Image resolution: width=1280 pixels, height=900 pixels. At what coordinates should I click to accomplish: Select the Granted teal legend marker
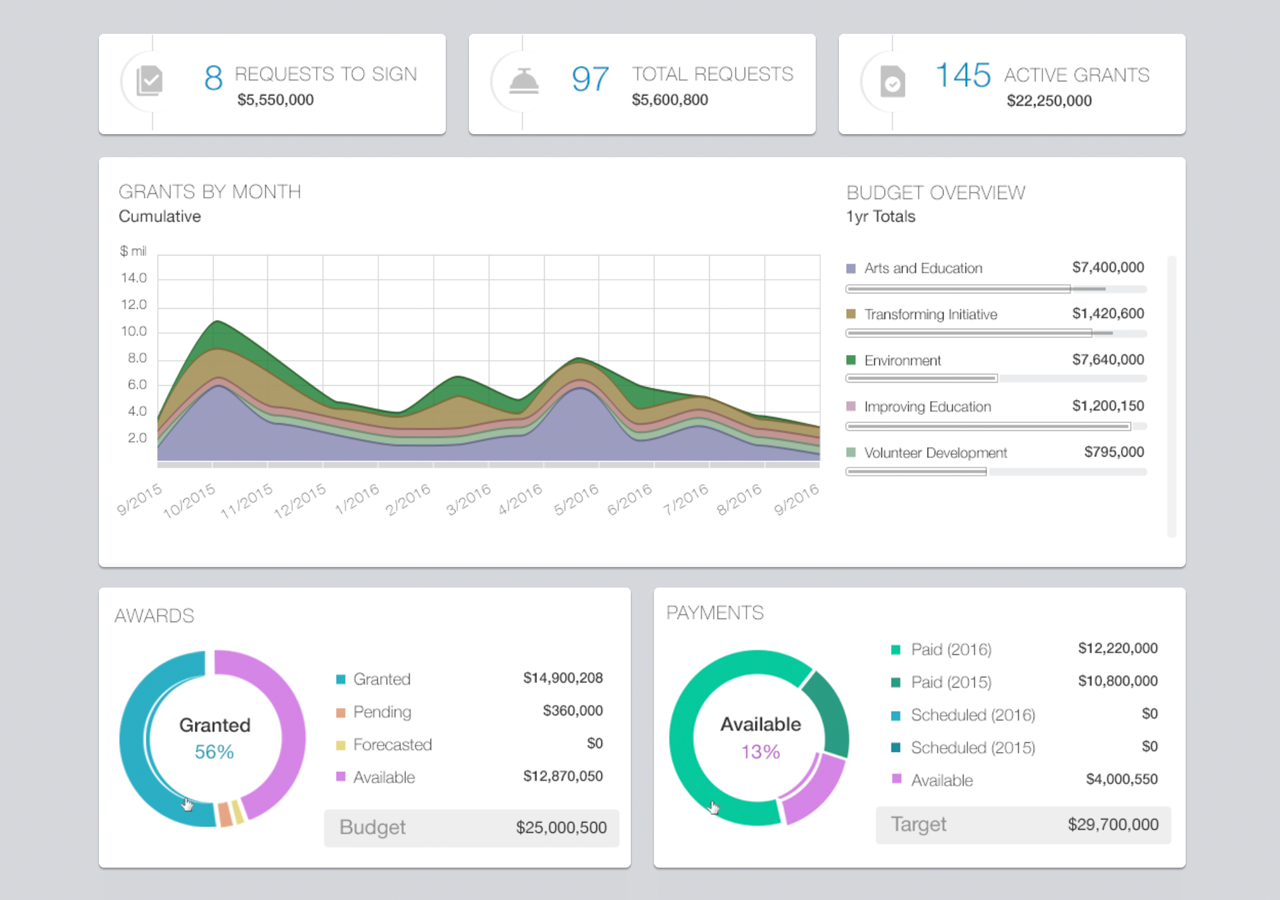[341, 680]
